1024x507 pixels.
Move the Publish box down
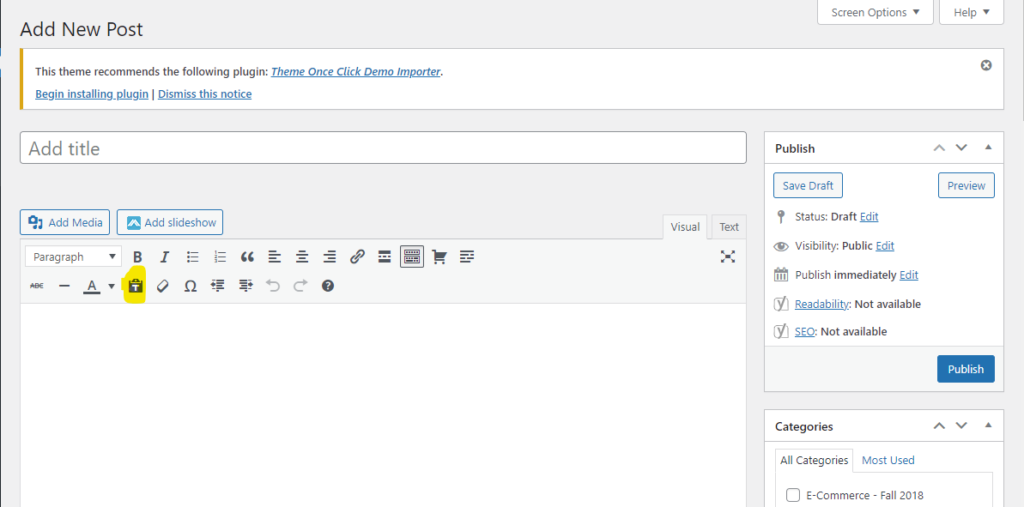pos(961,148)
